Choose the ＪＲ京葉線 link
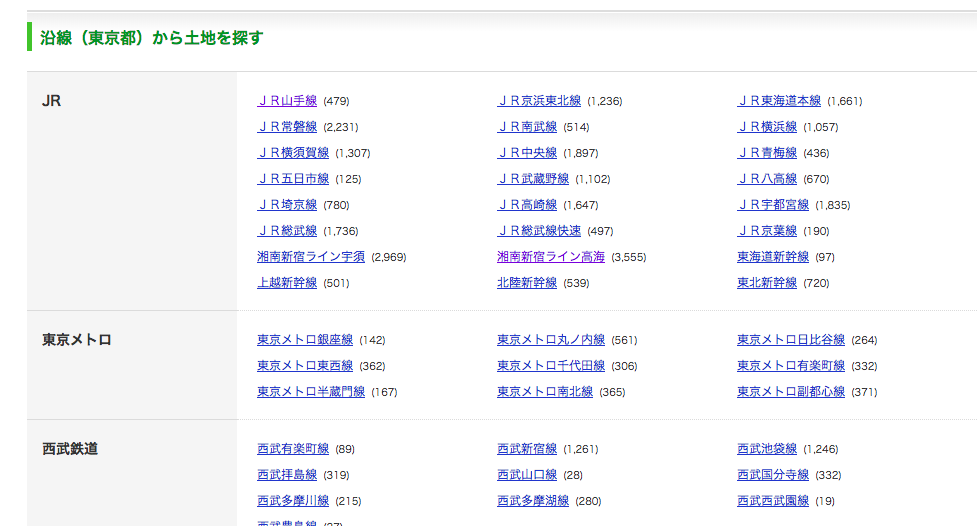This screenshot has width=980, height=526. tap(767, 231)
